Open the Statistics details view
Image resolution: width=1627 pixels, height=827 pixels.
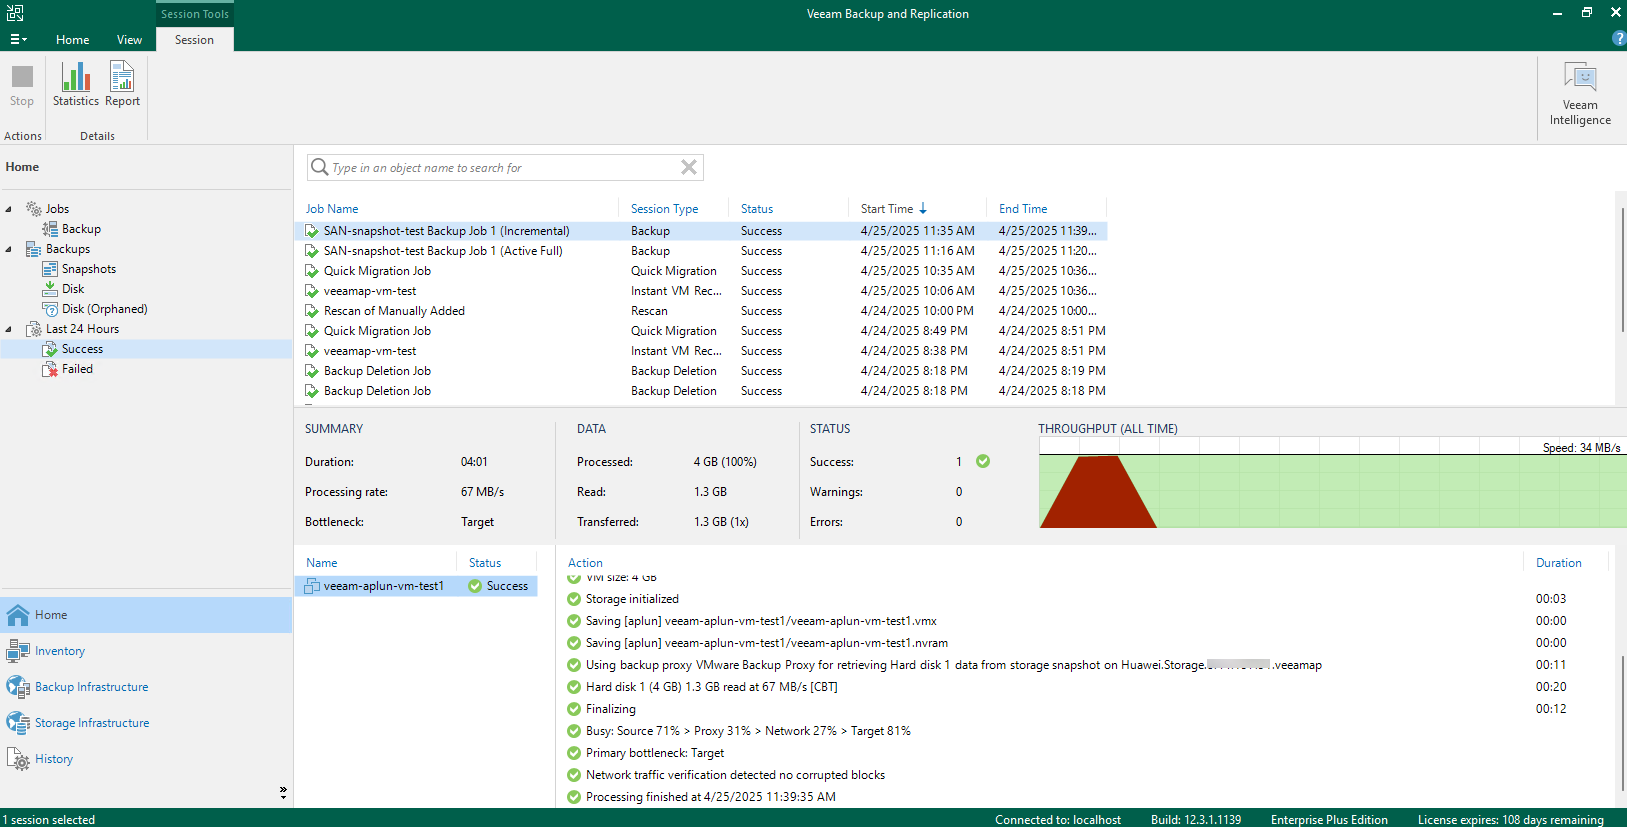click(76, 85)
